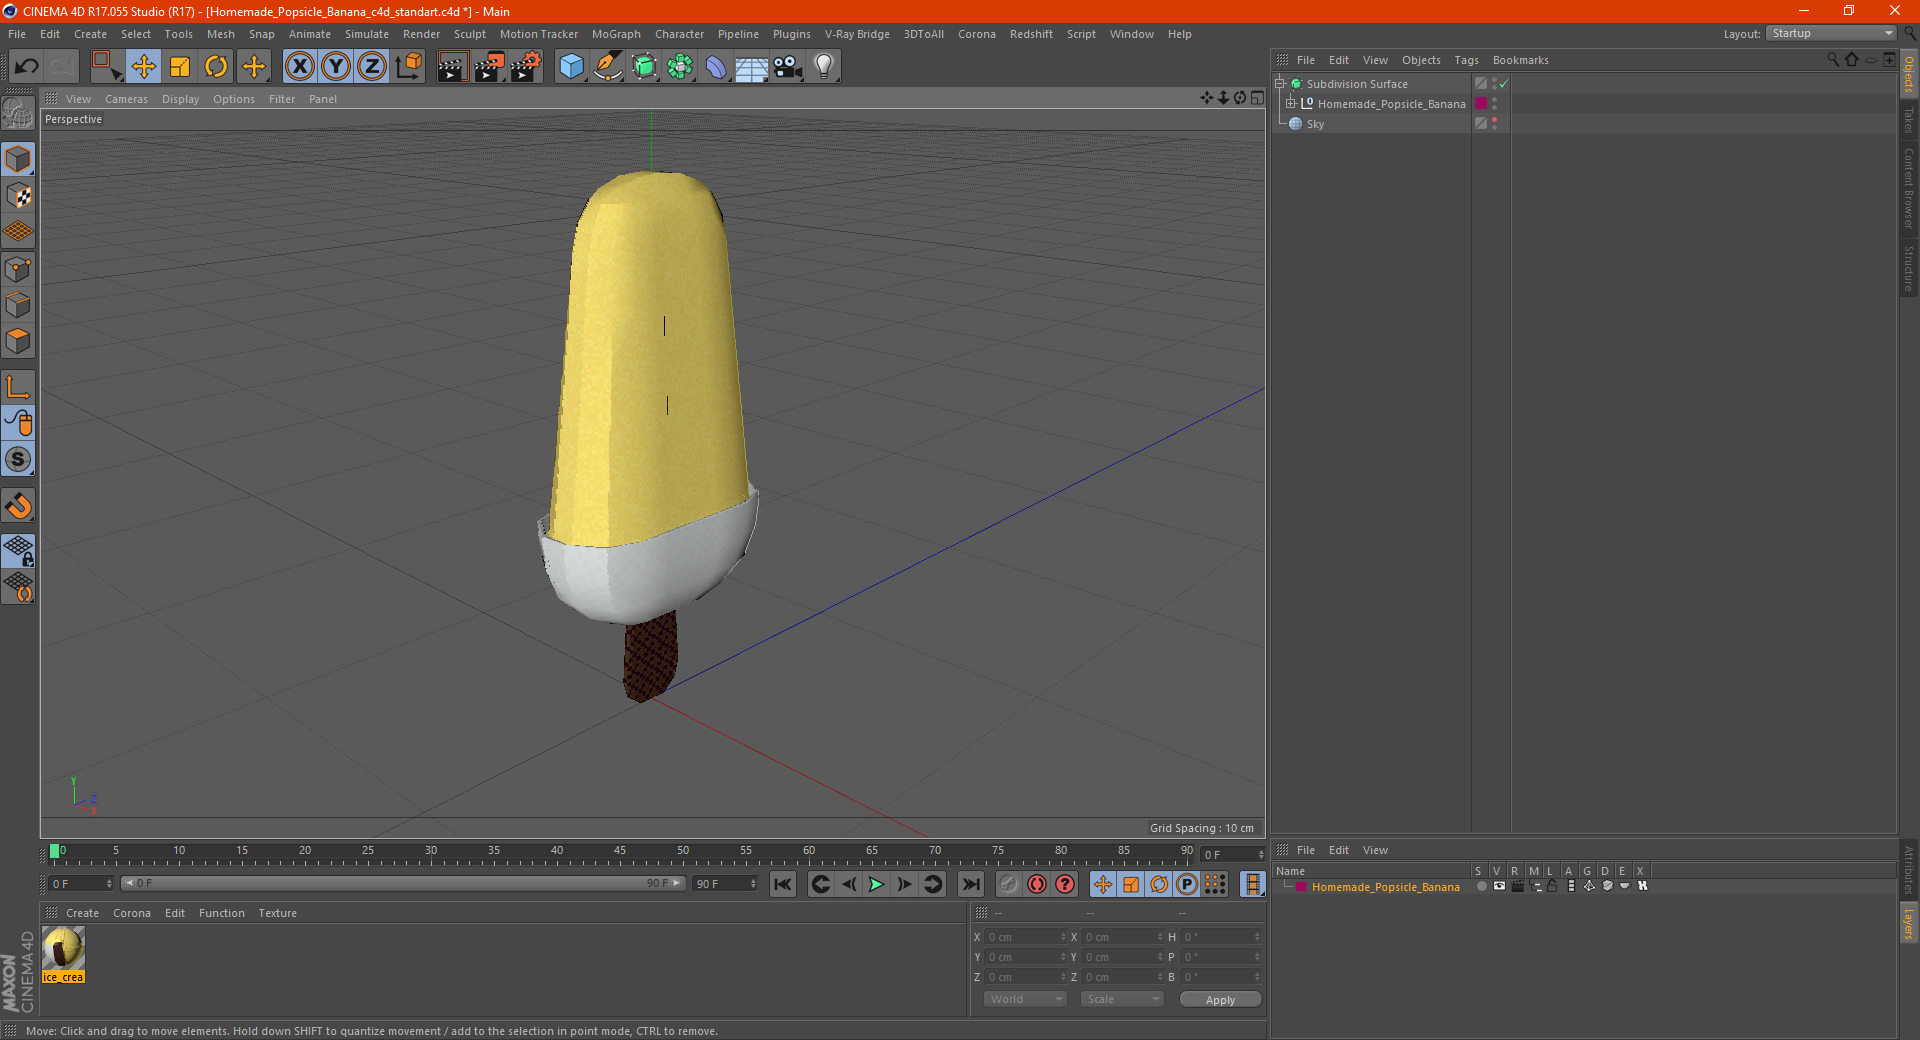Click timeline frame 45 marker
This screenshot has width=1920, height=1040.
[620, 851]
